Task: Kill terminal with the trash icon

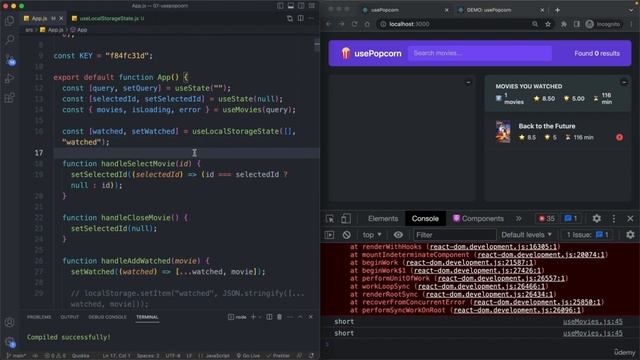Action: point(280,317)
